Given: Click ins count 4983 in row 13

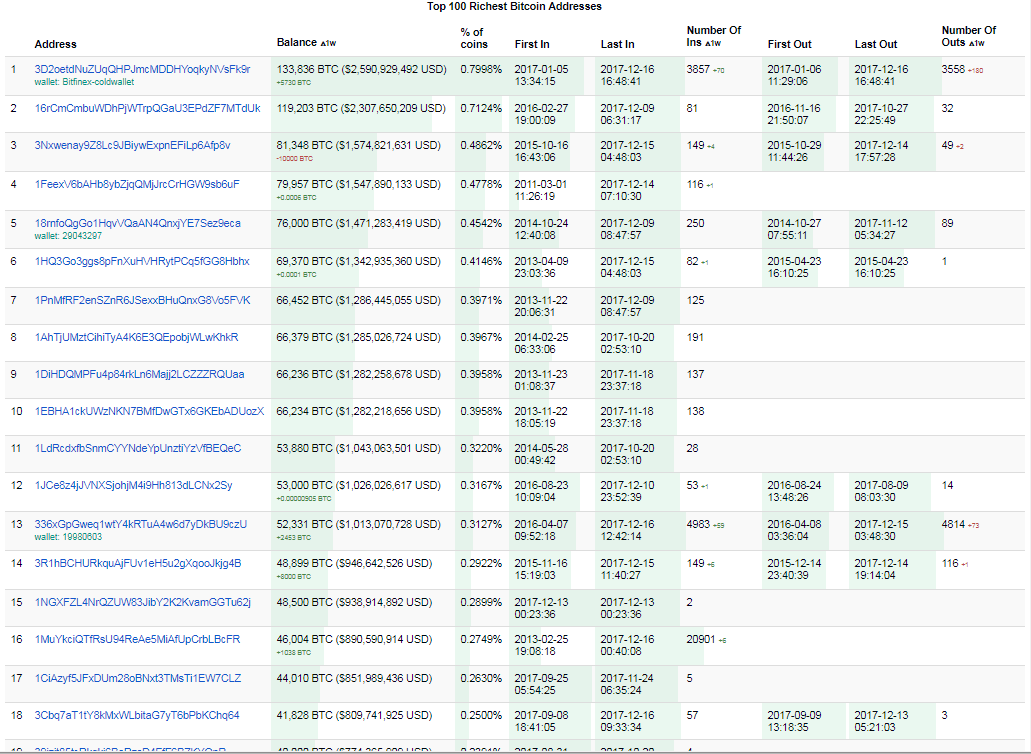Looking at the screenshot, I should click(x=698, y=524).
